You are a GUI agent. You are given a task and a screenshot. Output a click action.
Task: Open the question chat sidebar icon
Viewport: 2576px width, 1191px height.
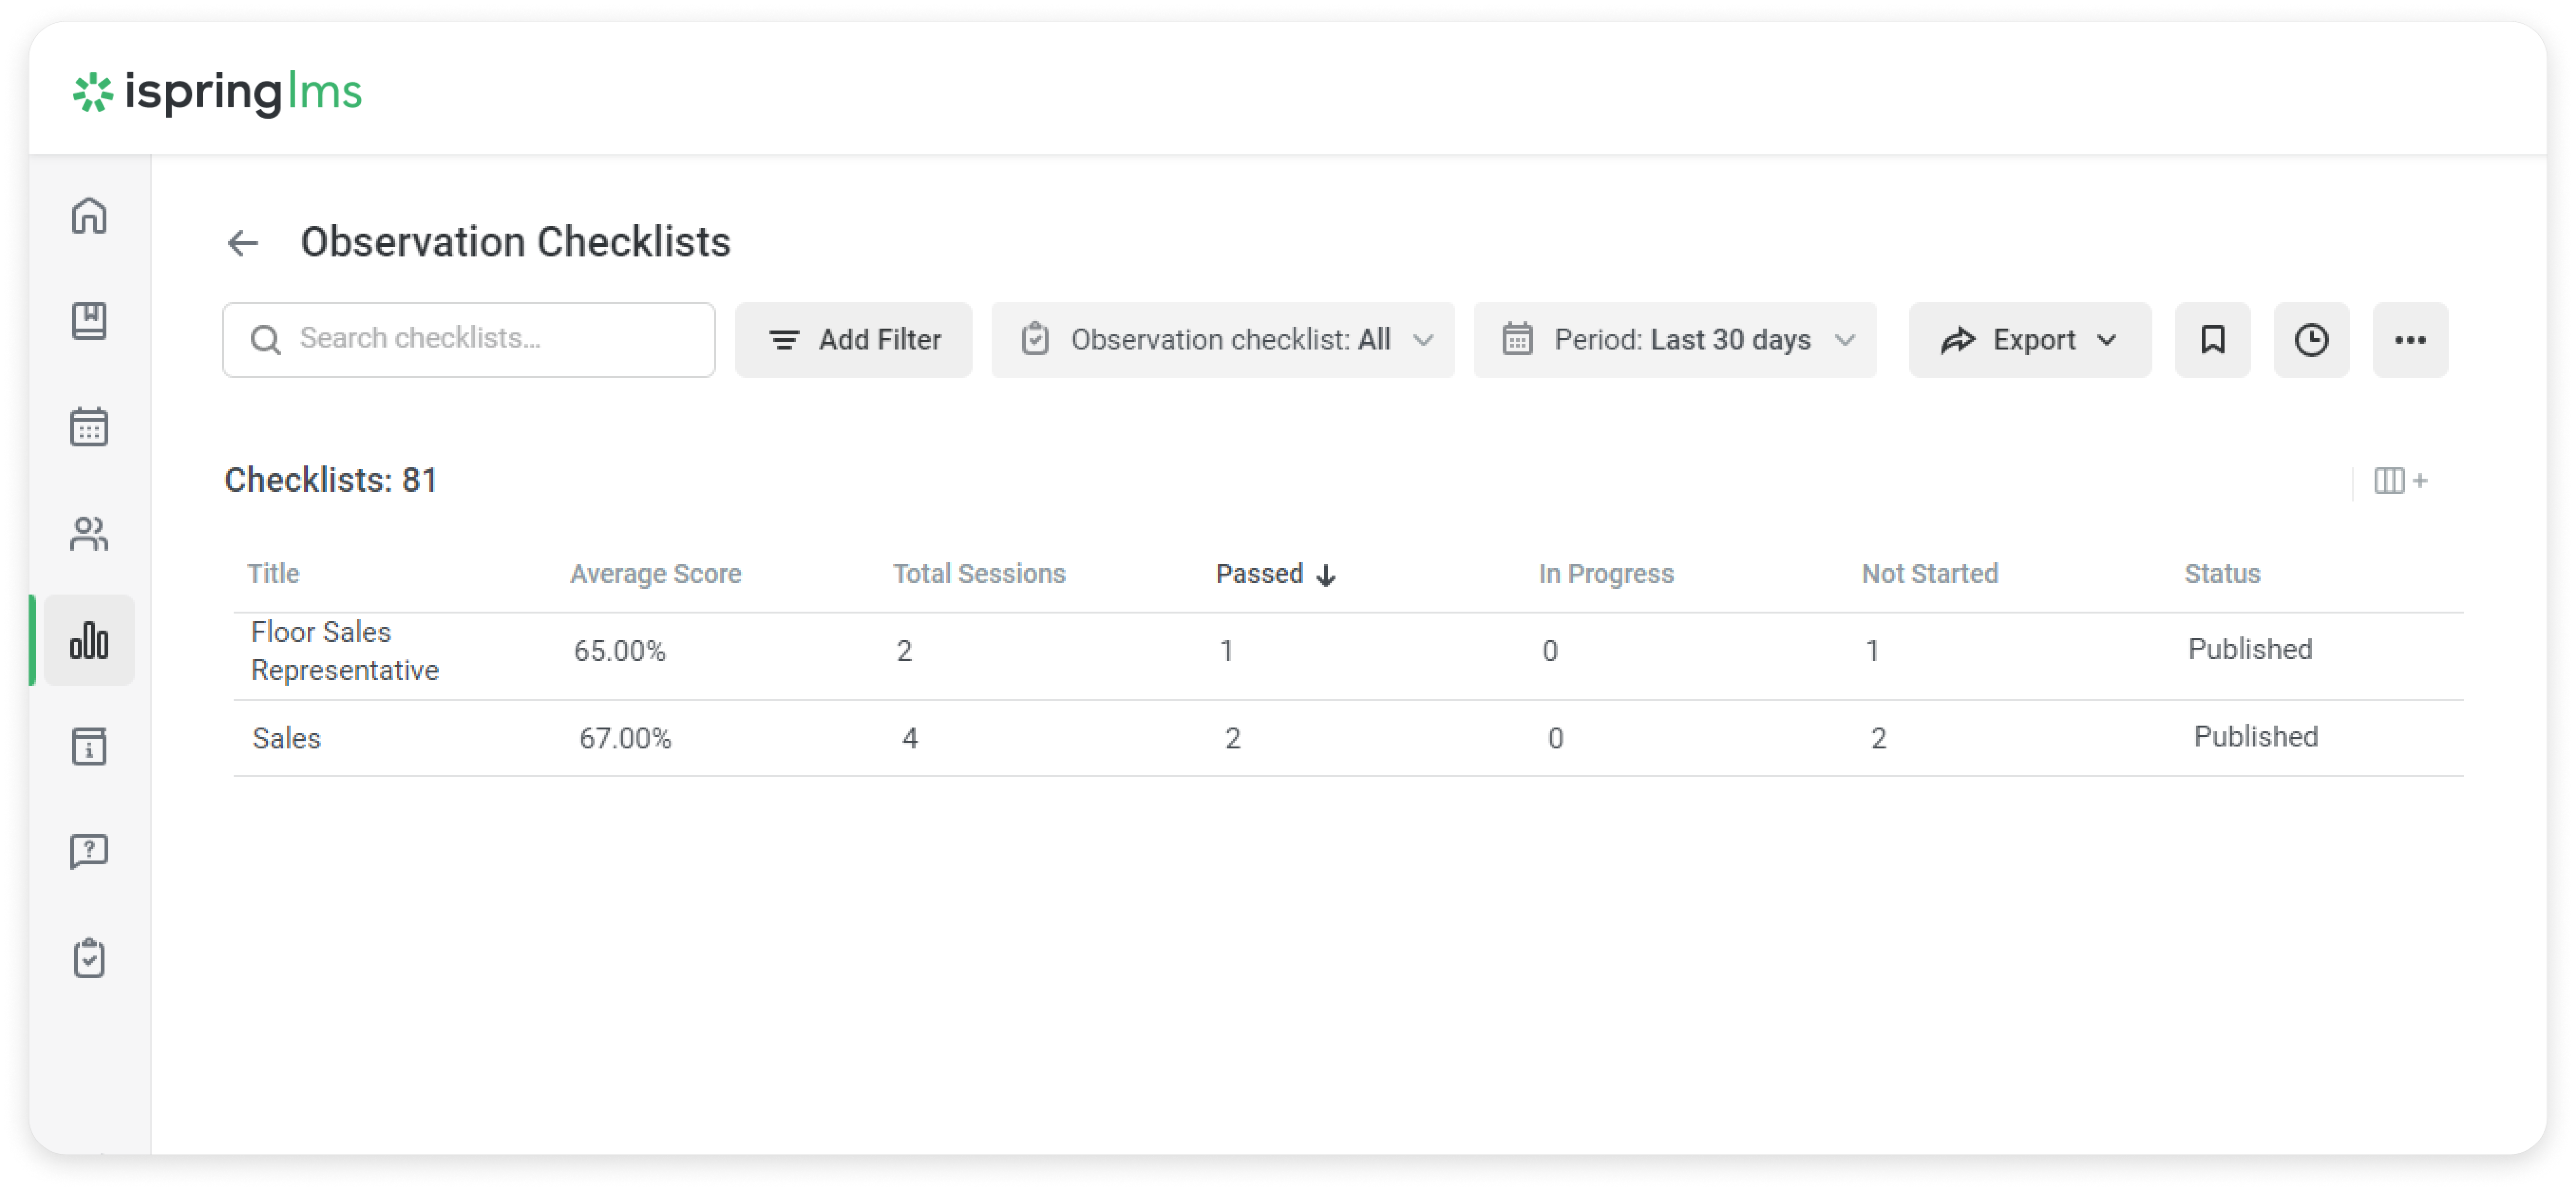(x=89, y=852)
